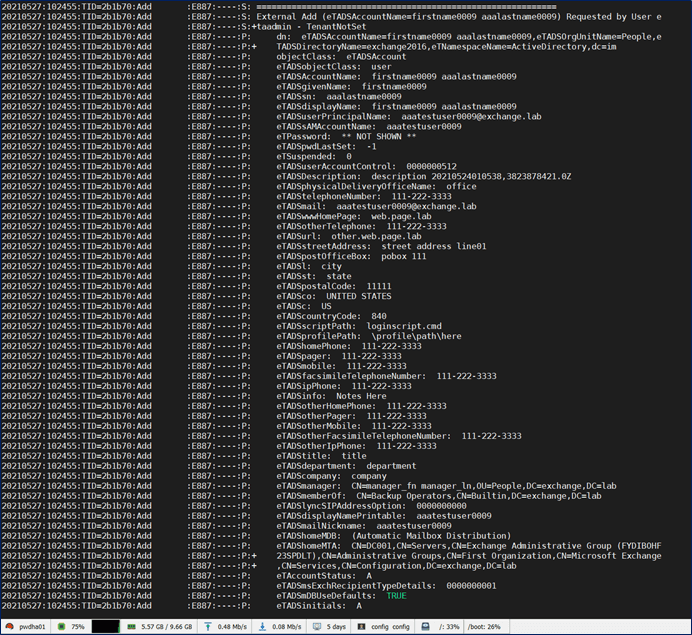Viewport: 692px width, 635px height.
Task: Click the web.page.lab homepage URL
Action: click(401, 216)
